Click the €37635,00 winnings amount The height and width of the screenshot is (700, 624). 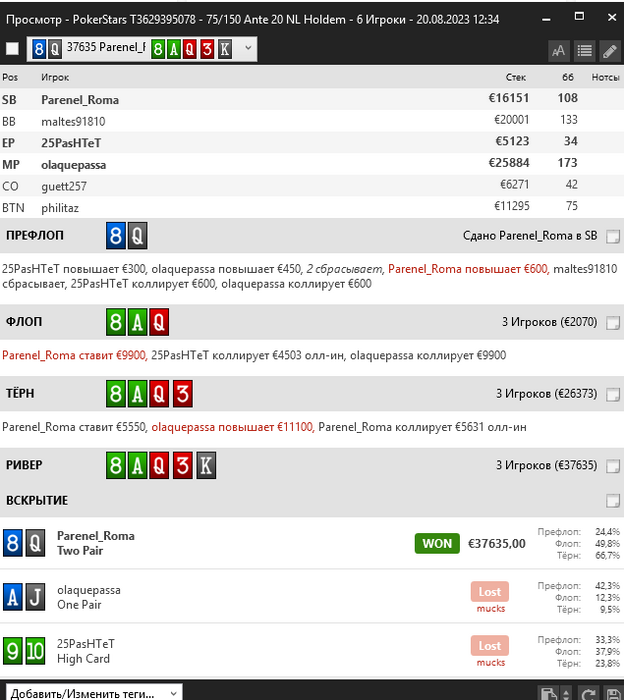pos(496,544)
